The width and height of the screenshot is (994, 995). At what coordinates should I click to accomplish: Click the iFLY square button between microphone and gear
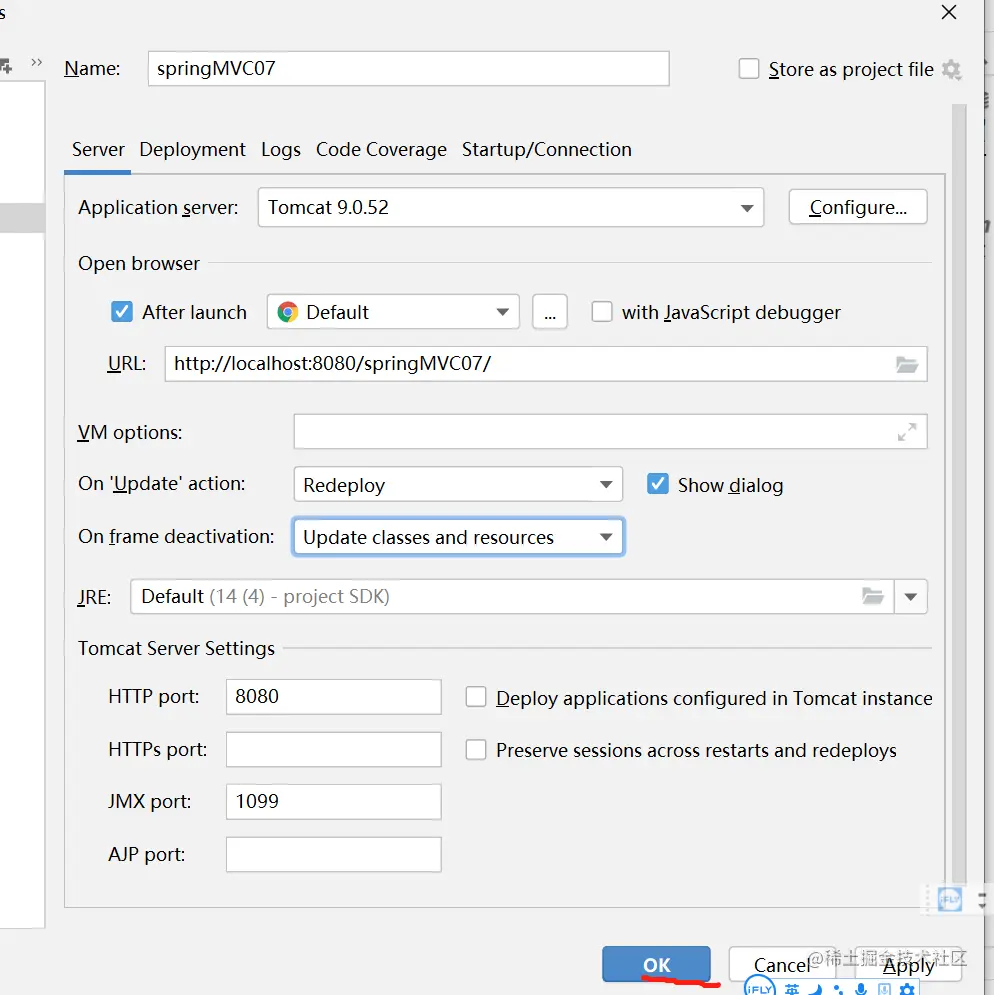(x=884, y=989)
